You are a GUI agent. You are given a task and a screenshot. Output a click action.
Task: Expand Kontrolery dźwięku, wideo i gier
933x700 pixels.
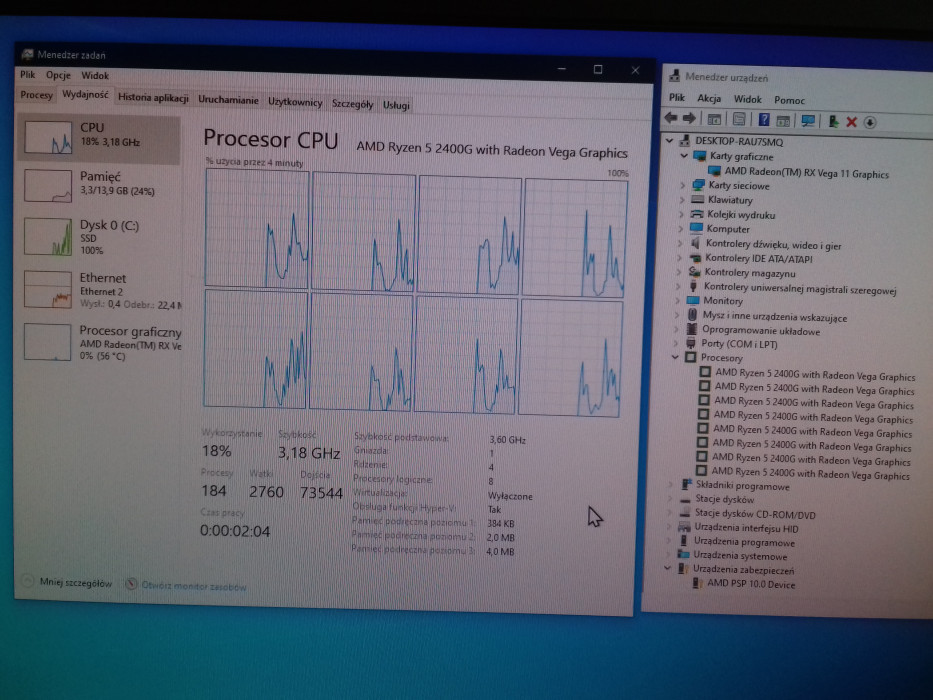(x=680, y=243)
